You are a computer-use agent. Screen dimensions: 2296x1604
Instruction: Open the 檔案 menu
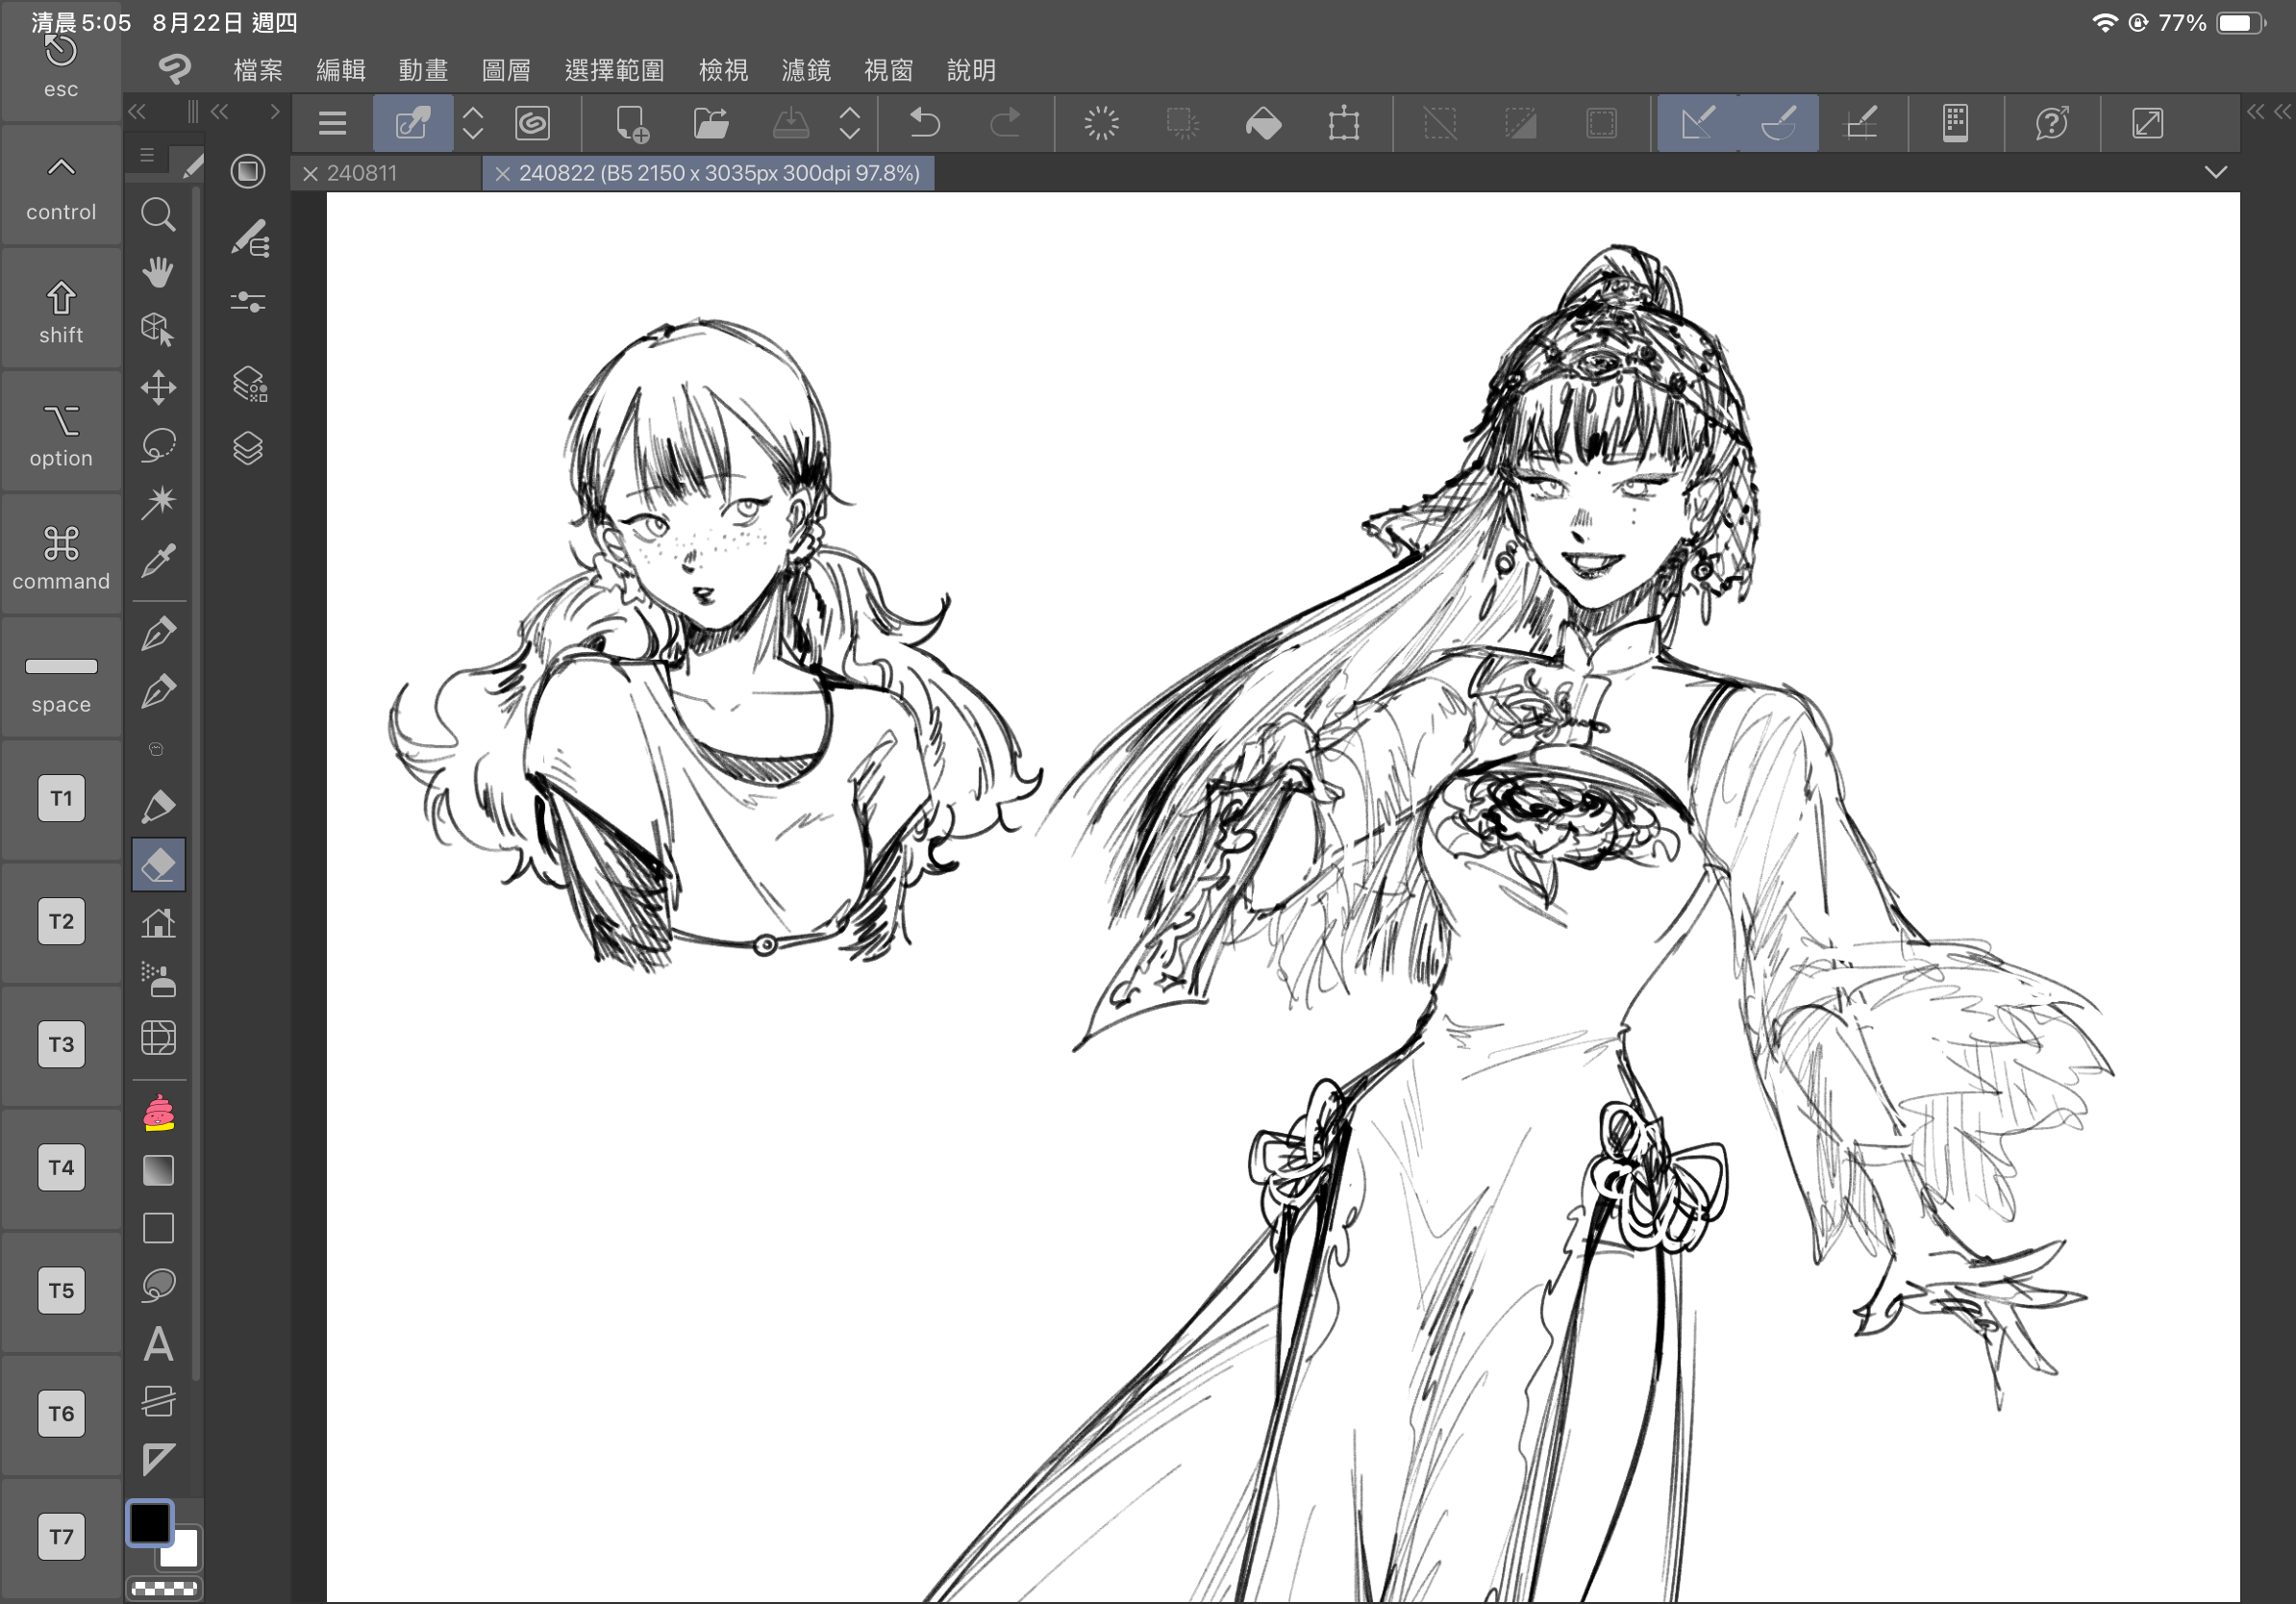click(258, 70)
